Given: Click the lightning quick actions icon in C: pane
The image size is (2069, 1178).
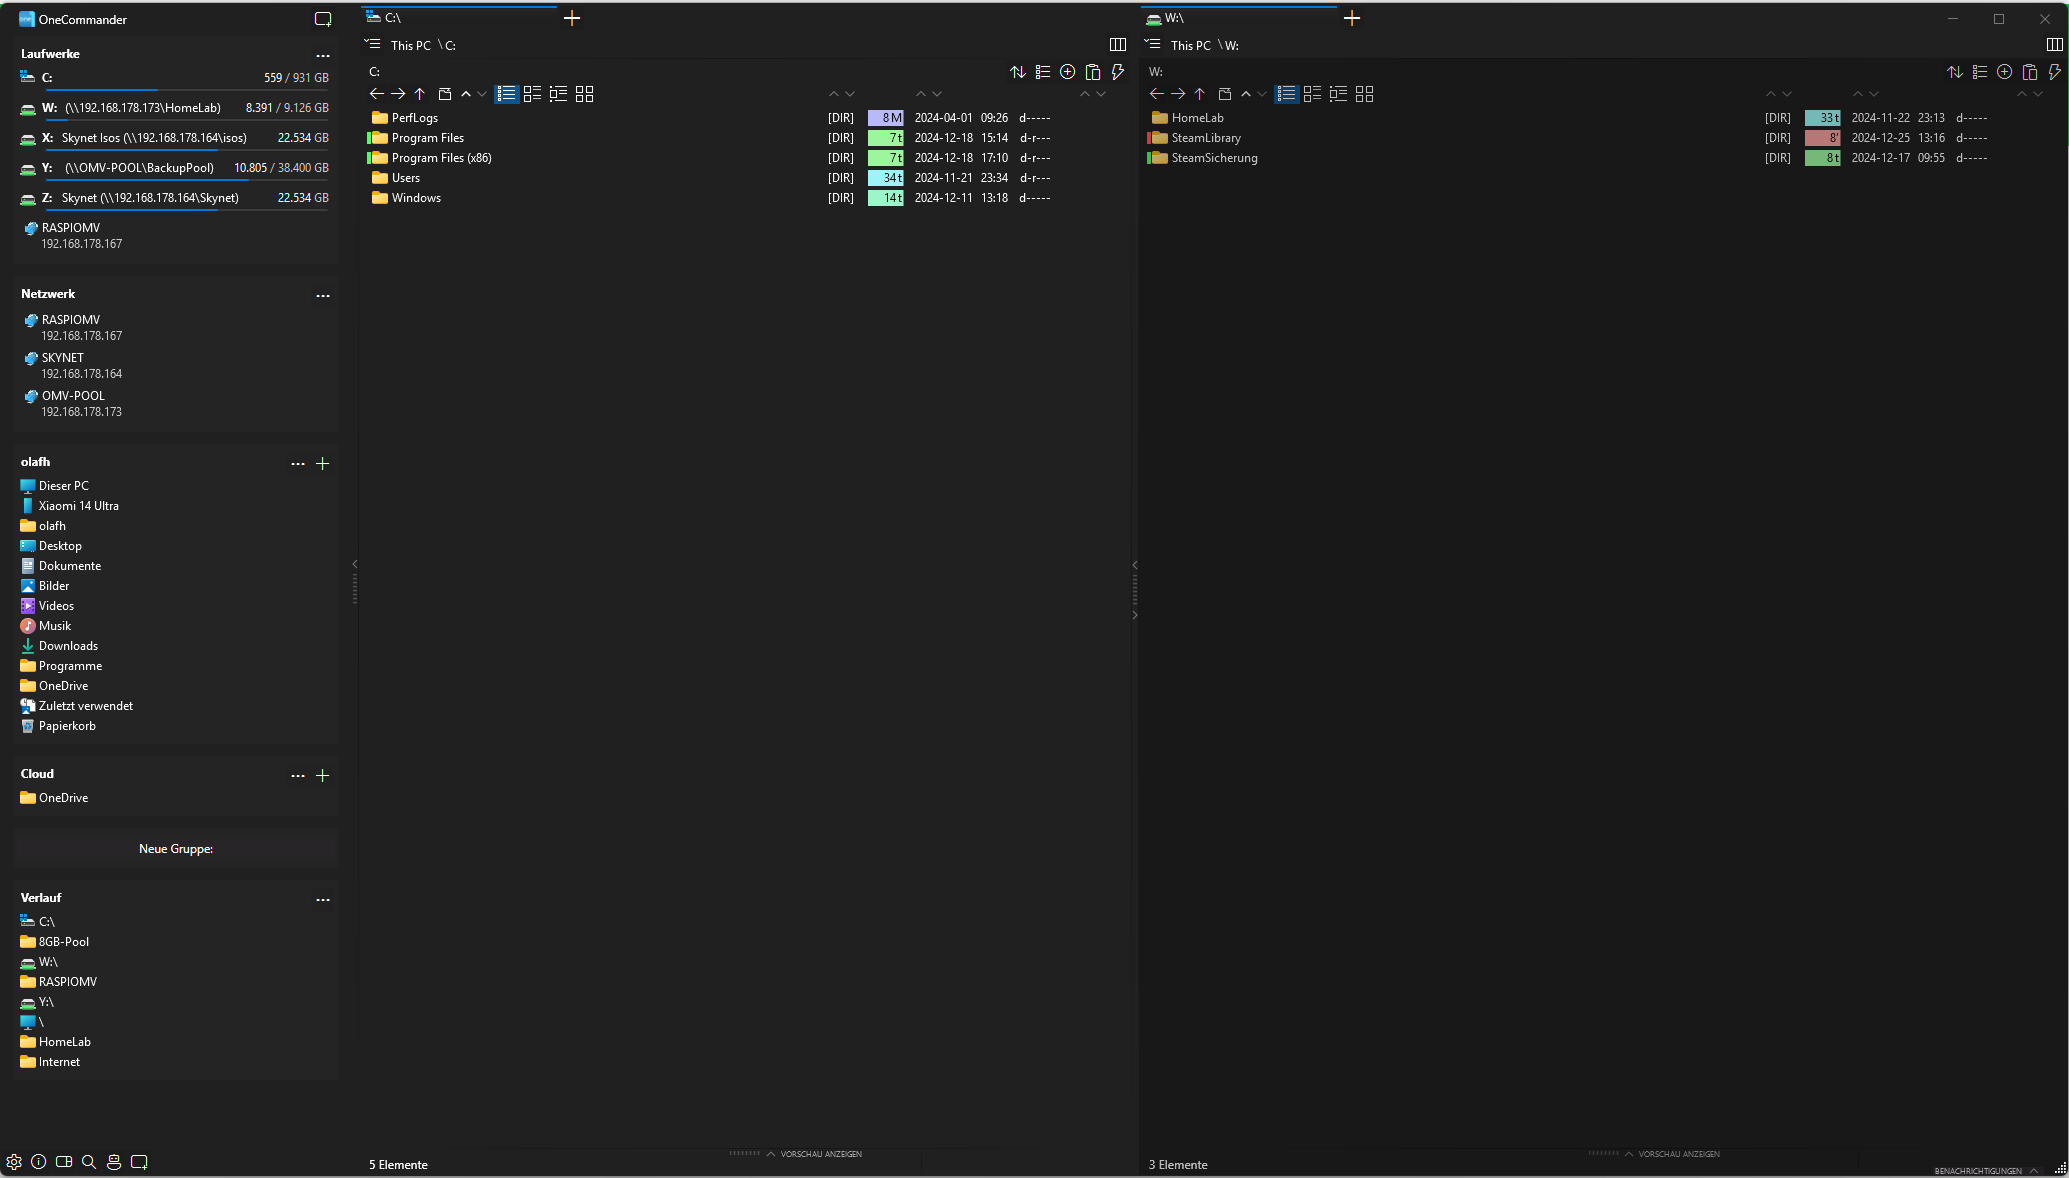Looking at the screenshot, I should (1118, 72).
